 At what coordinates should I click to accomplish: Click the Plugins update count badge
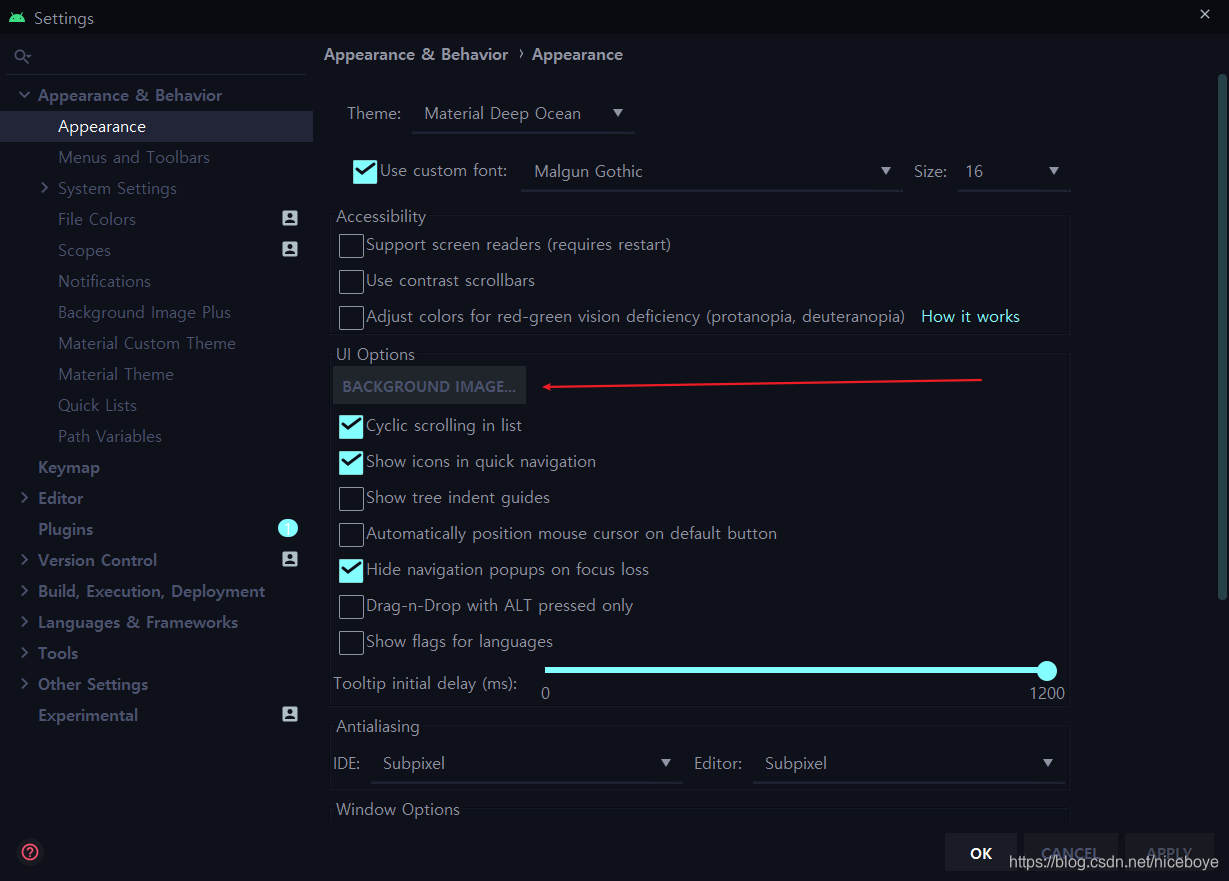(288, 528)
